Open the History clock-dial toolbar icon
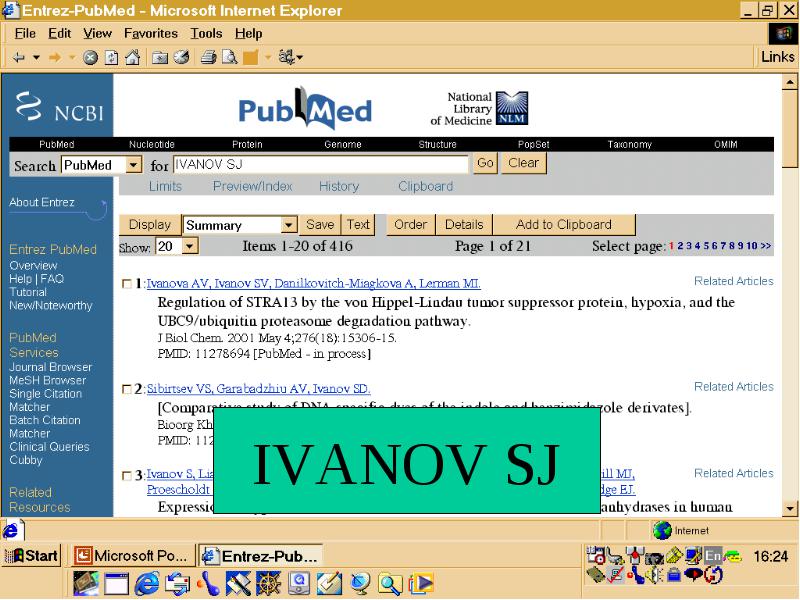 click(x=181, y=57)
